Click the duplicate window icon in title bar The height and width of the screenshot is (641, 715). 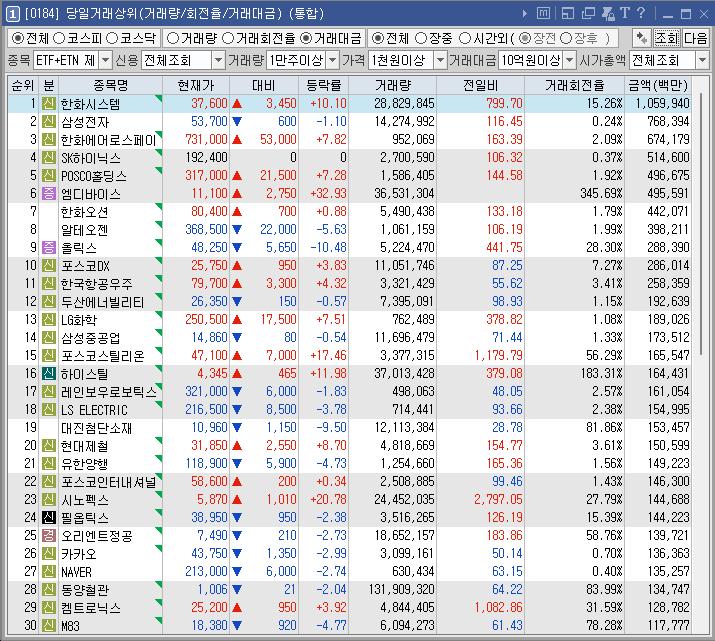588,14
